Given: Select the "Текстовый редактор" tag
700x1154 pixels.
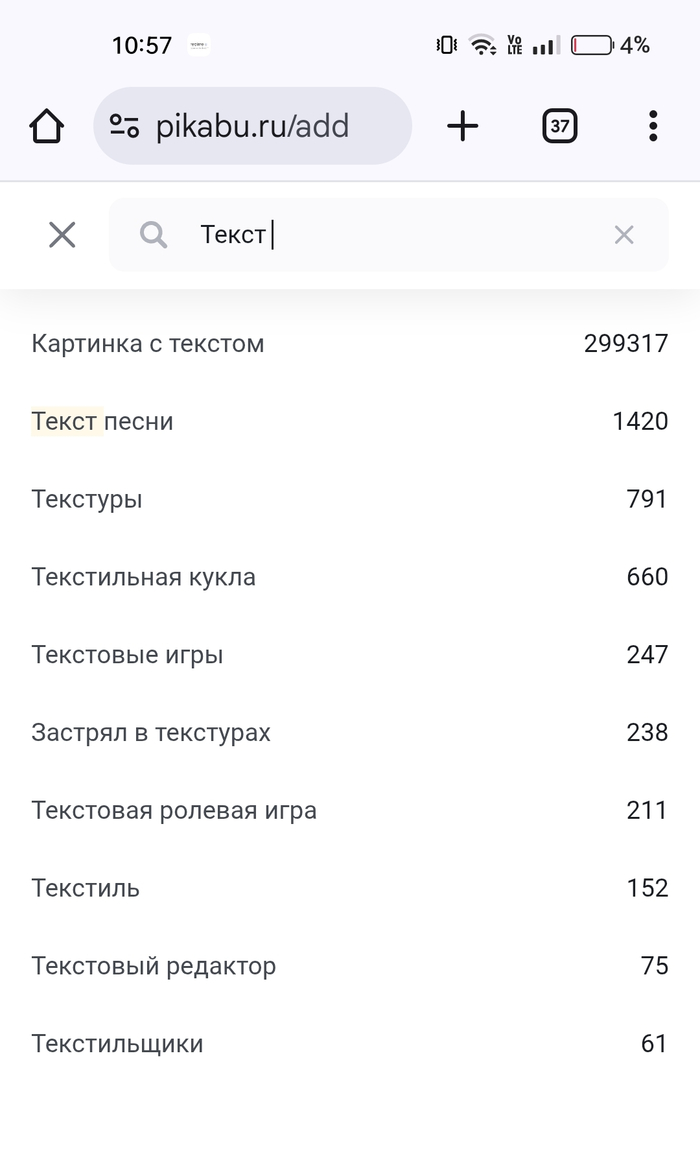Looking at the screenshot, I should 154,966.
